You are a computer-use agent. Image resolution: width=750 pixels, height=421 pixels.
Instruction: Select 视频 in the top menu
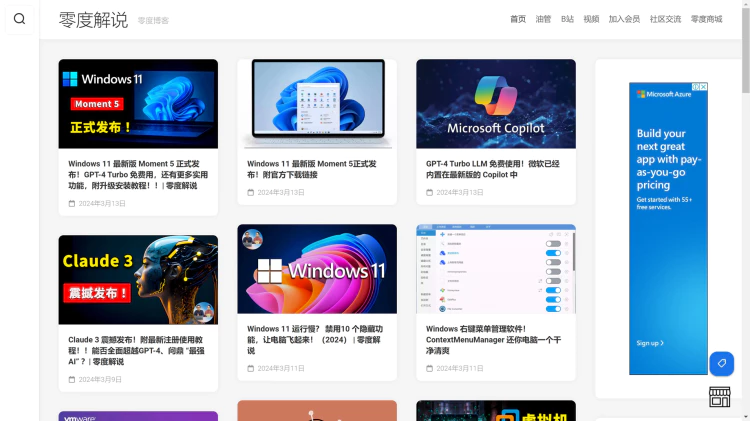591,19
